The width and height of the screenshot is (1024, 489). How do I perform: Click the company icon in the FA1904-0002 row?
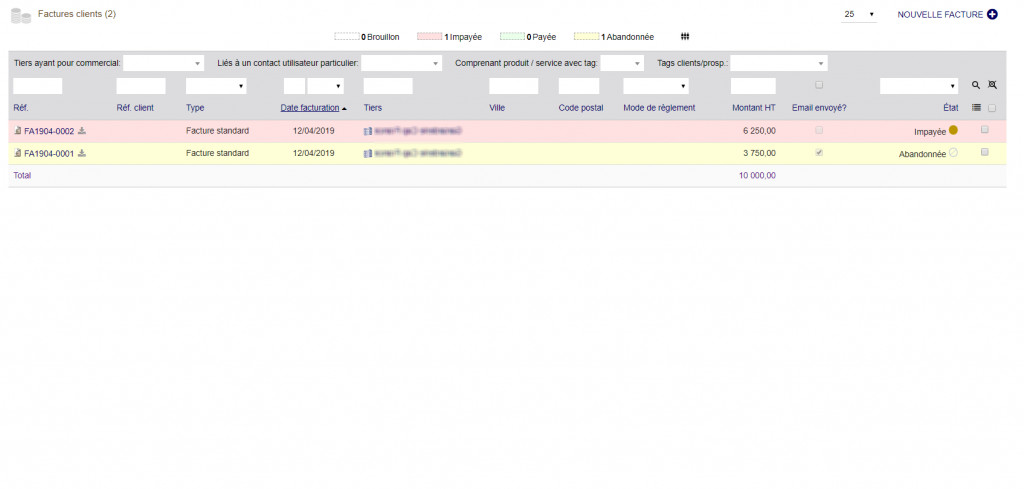tap(368, 131)
